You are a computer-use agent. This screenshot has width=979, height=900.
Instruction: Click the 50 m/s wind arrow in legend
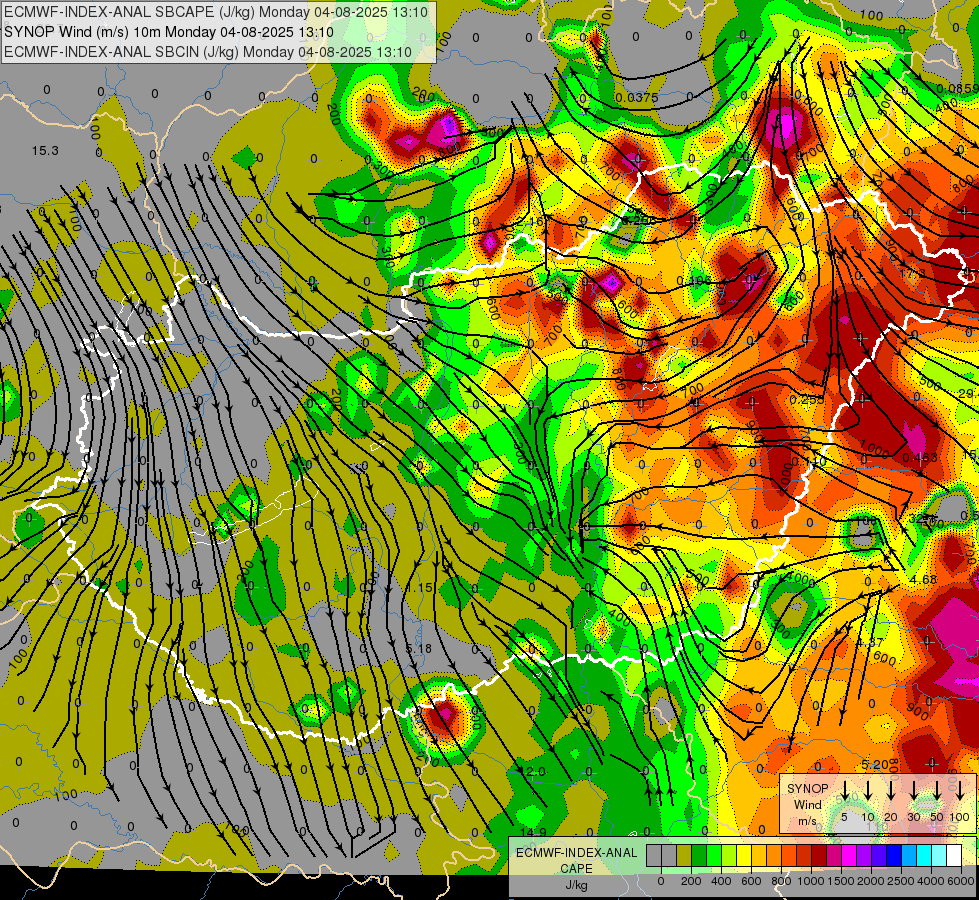937,791
